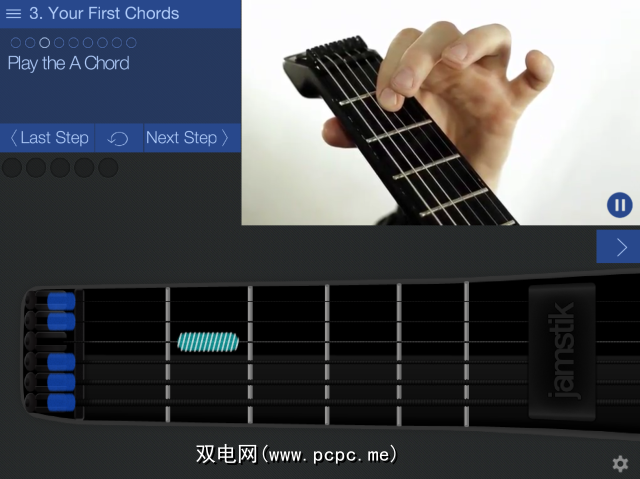Click the first dark score circle
This screenshot has height=479, width=640.
[12, 168]
